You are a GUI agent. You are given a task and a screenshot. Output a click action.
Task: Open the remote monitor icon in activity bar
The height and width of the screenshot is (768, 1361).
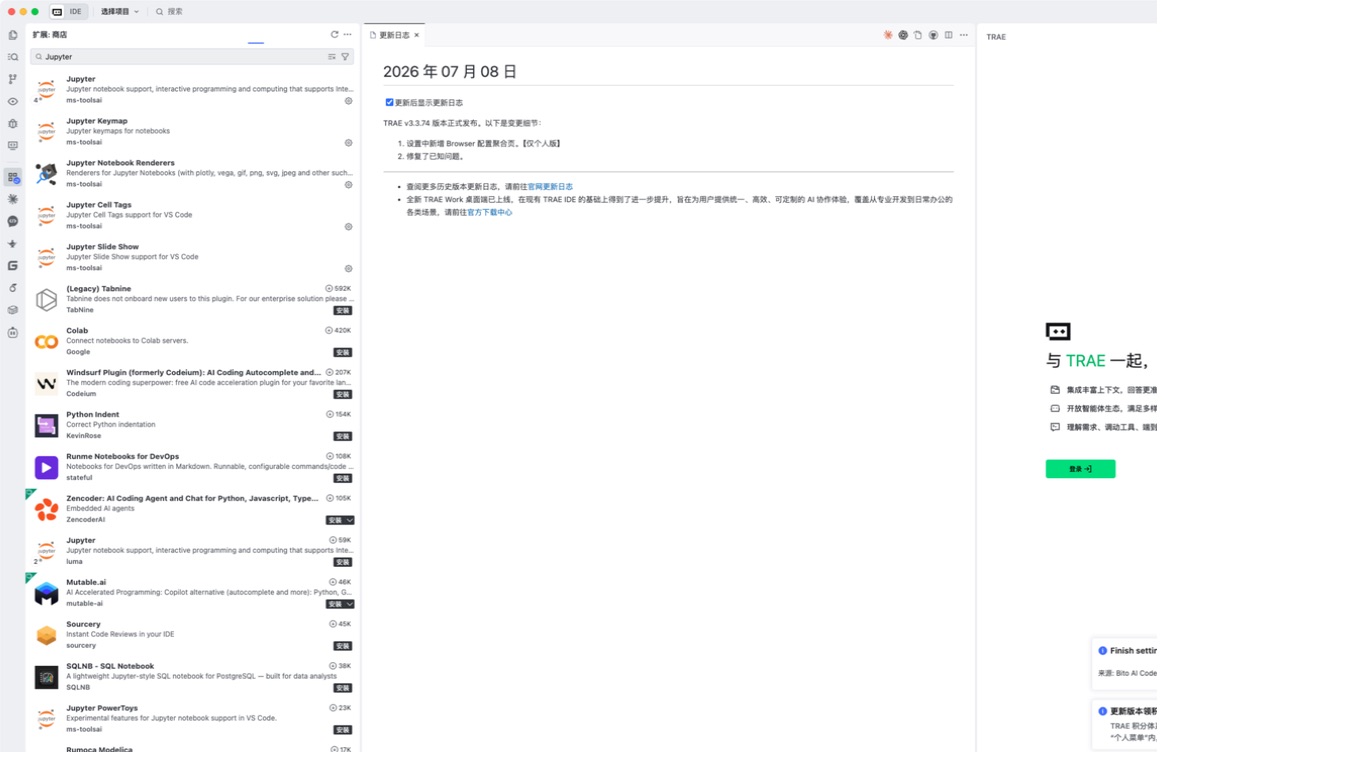pos(13,146)
